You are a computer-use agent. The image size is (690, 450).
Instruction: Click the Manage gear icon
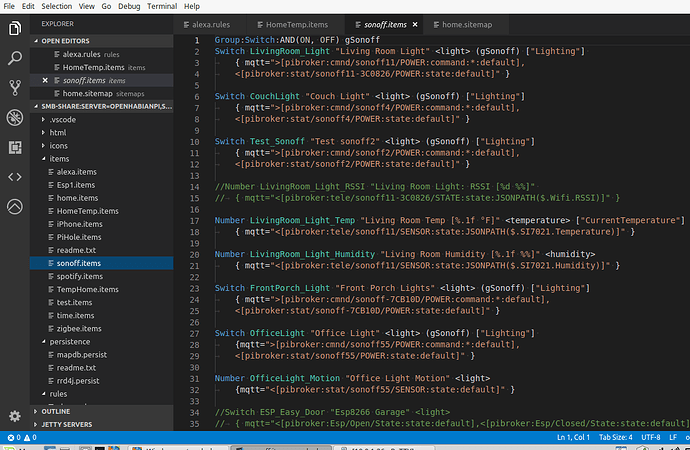coord(14,415)
